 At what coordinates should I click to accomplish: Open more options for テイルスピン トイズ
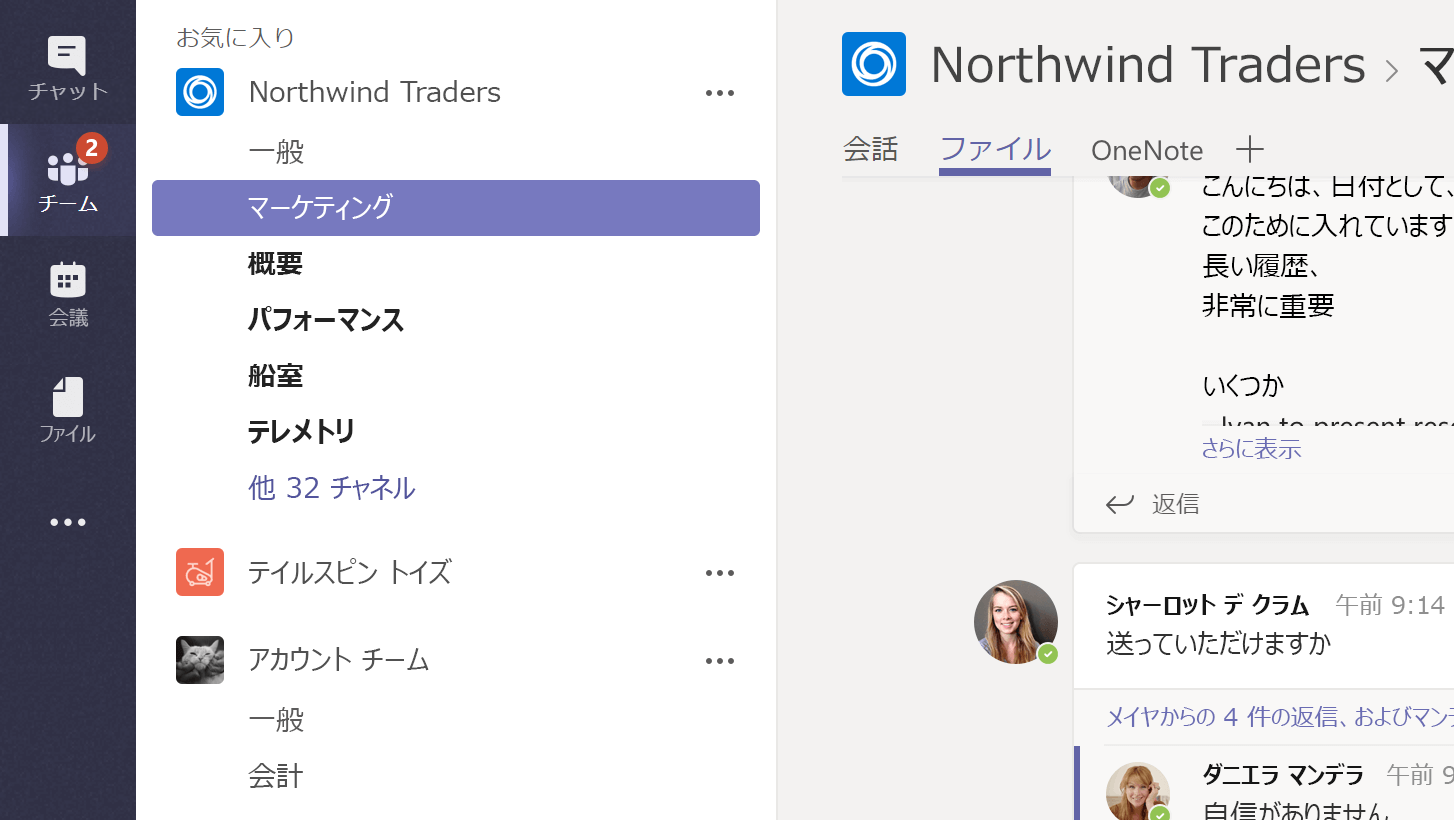coord(720,573)
